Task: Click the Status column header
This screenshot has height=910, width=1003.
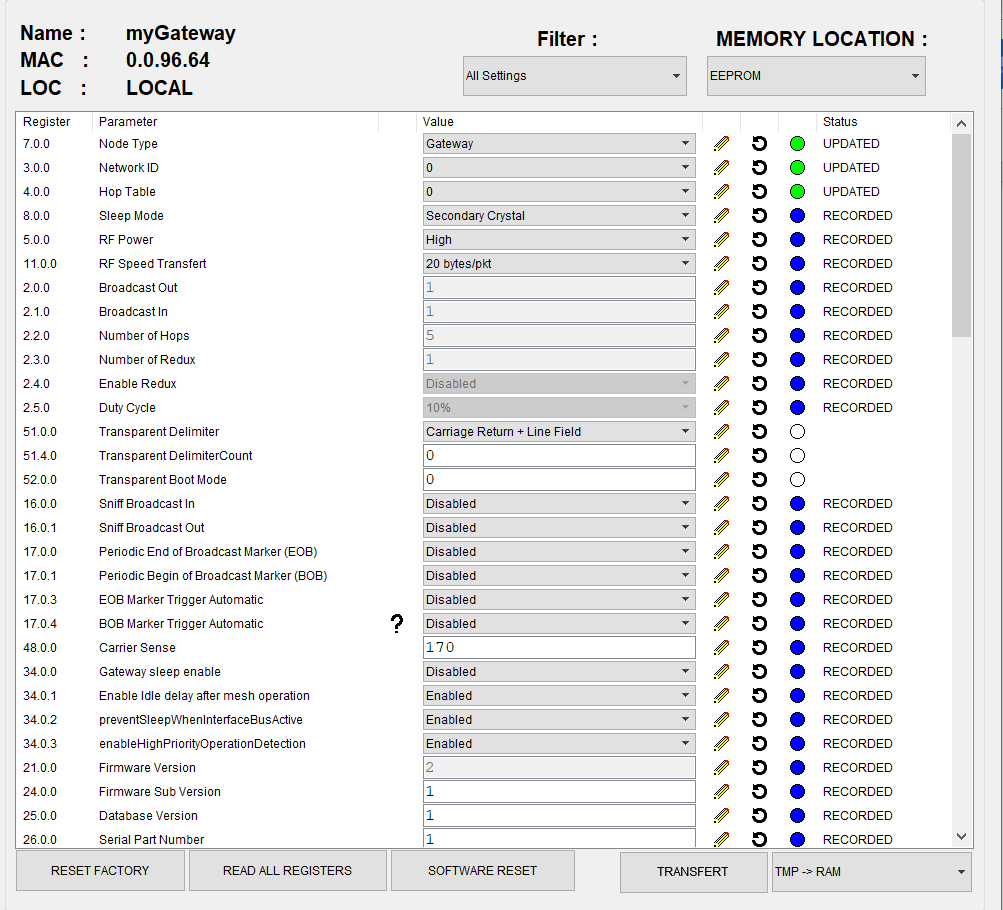Action: pyautogui.click(x=840, y=122)
